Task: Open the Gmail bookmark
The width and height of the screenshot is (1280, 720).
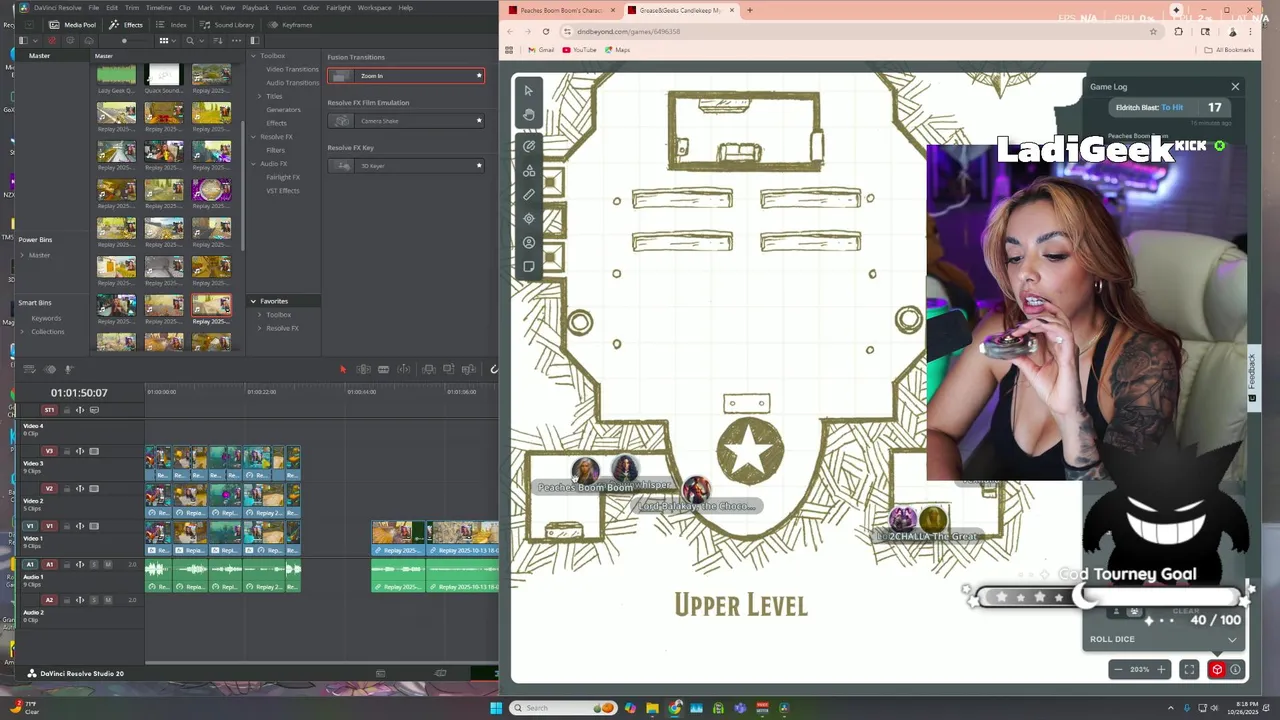Action: tap(540, 50)
